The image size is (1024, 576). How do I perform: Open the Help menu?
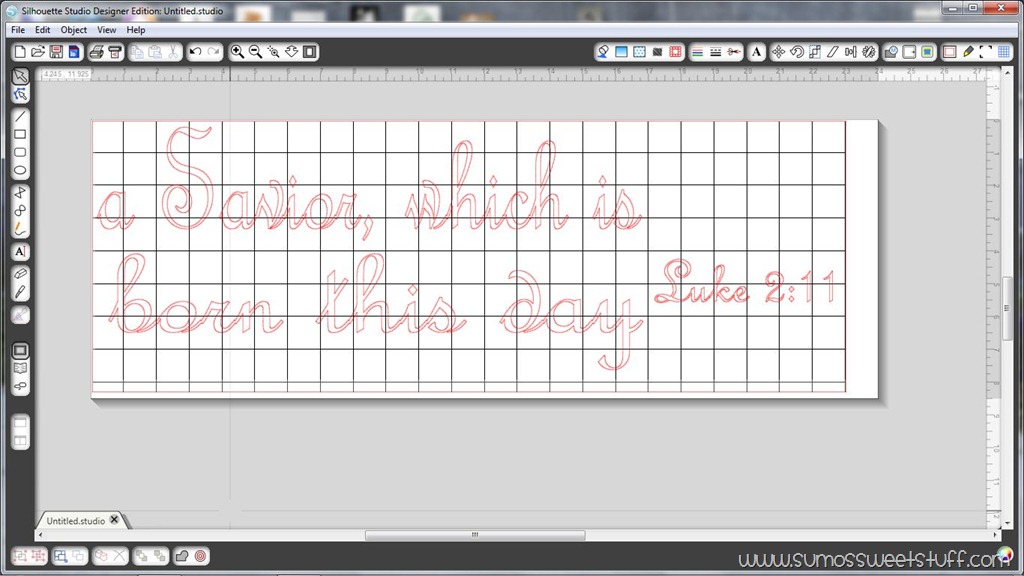pyautogui.click(x=136, y=30)
